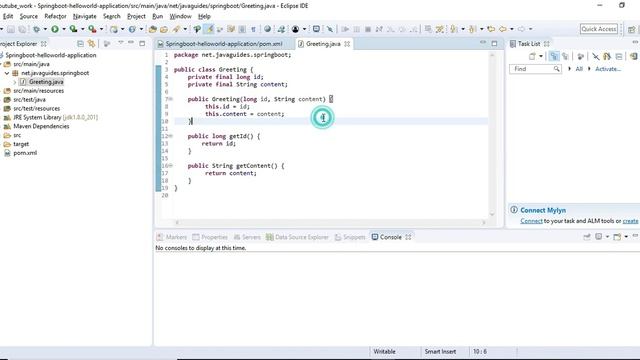Open the Help menu
This screenshot has width=640, height=360.
tap(204, 16)
